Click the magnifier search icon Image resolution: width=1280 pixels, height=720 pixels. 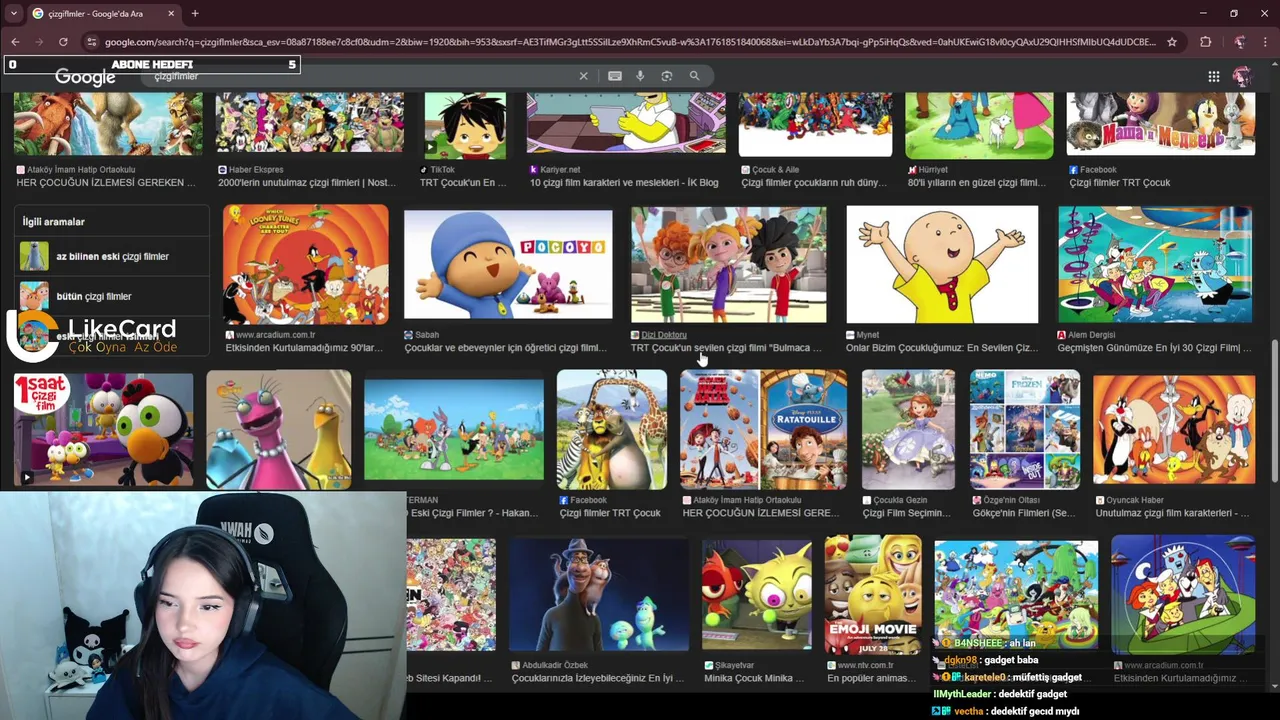(x=694, y=76)
